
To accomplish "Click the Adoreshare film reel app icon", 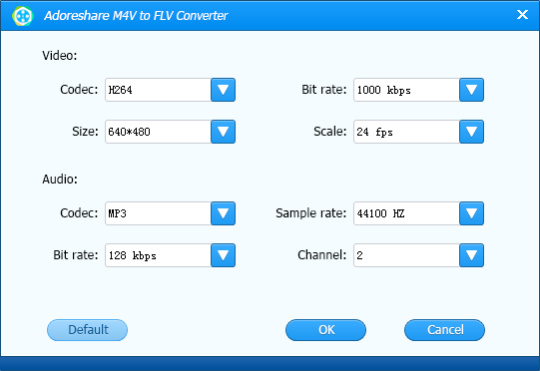I will (x=22, y=16).
